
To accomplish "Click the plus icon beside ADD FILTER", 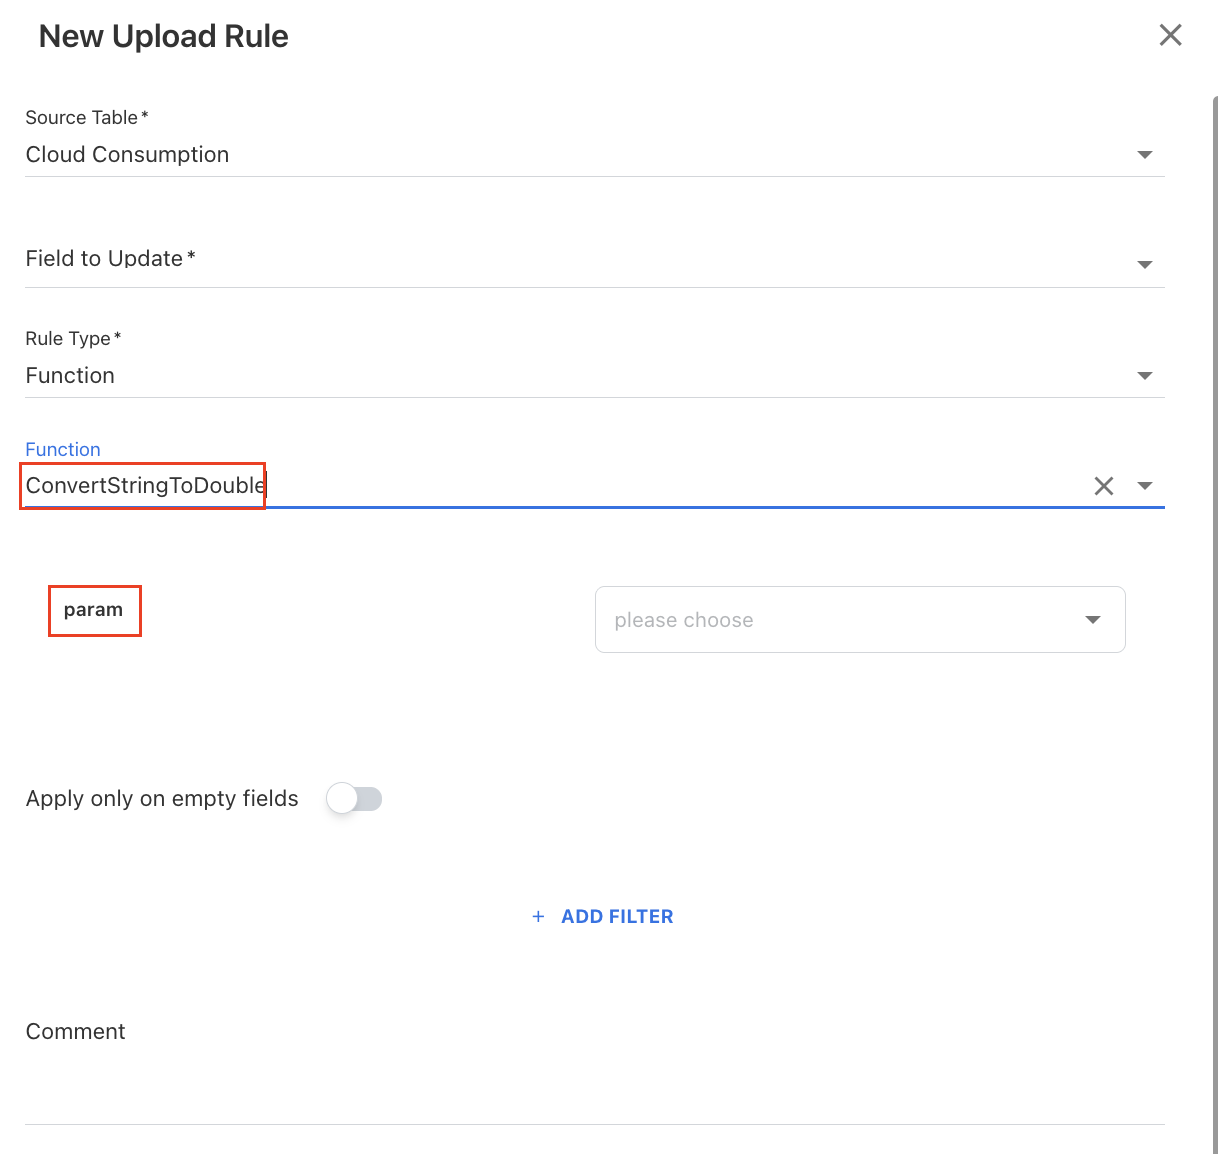I will tap(538, 917).
